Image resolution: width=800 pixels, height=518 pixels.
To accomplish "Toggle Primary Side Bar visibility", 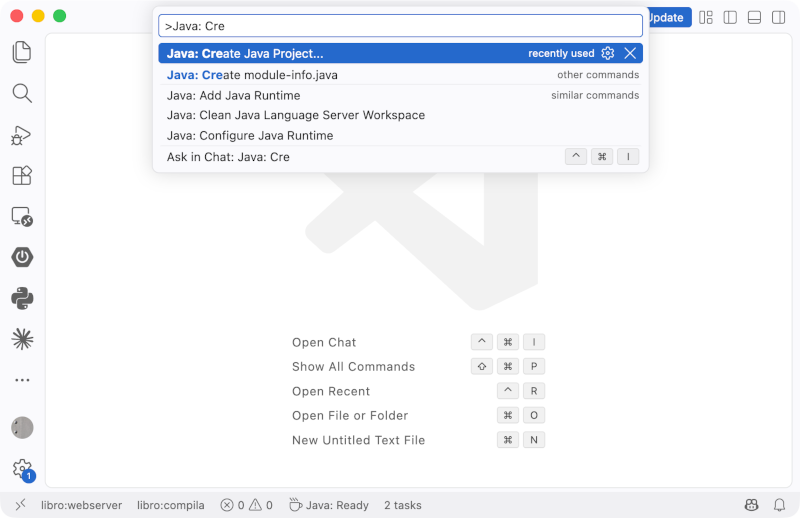I will [x=730, y=17].
